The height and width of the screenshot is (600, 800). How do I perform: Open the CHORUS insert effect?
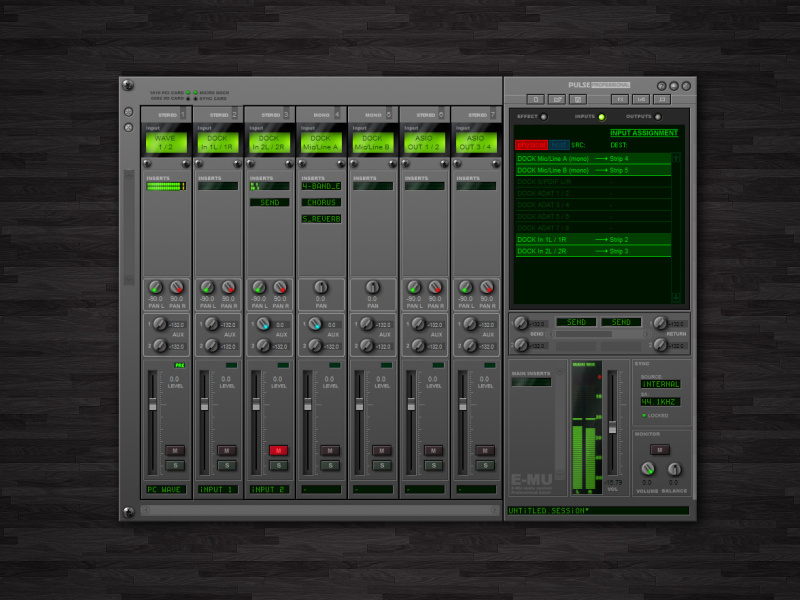pos(321,202)
